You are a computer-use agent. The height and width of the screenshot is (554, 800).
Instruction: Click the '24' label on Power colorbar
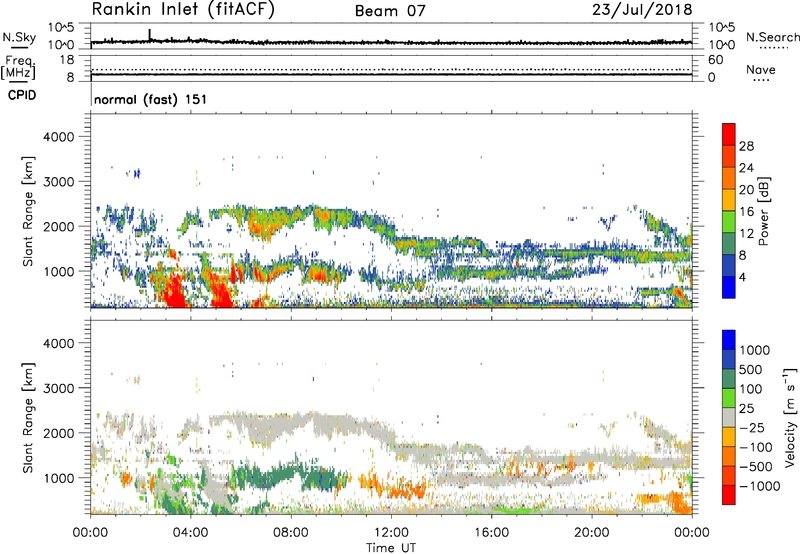[746, 168]
